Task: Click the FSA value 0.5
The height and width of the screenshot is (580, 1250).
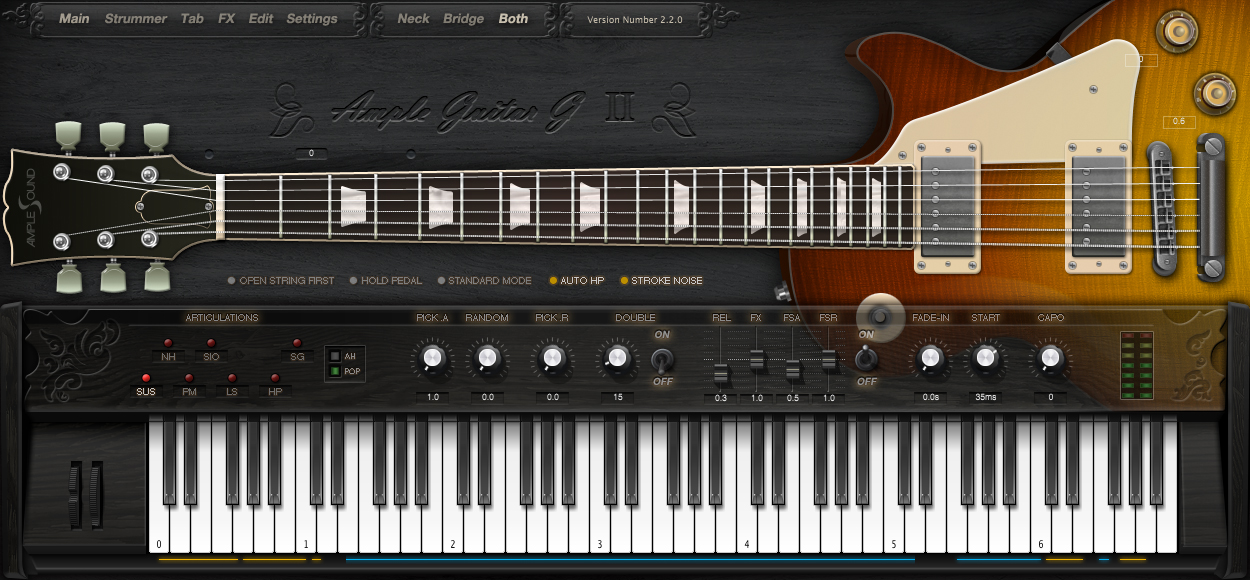Action: tap(792, 398)
